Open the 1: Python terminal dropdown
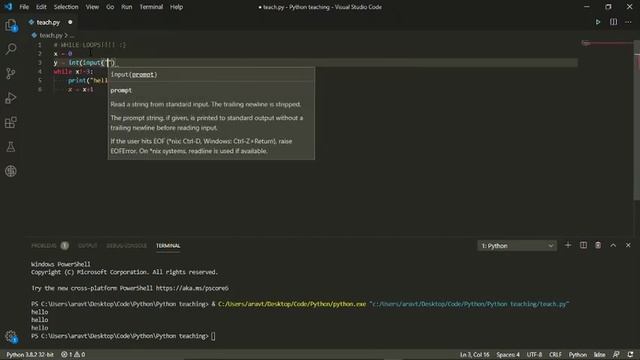The width and height of the screenshot is (640, 360). [x=517, y=245]
